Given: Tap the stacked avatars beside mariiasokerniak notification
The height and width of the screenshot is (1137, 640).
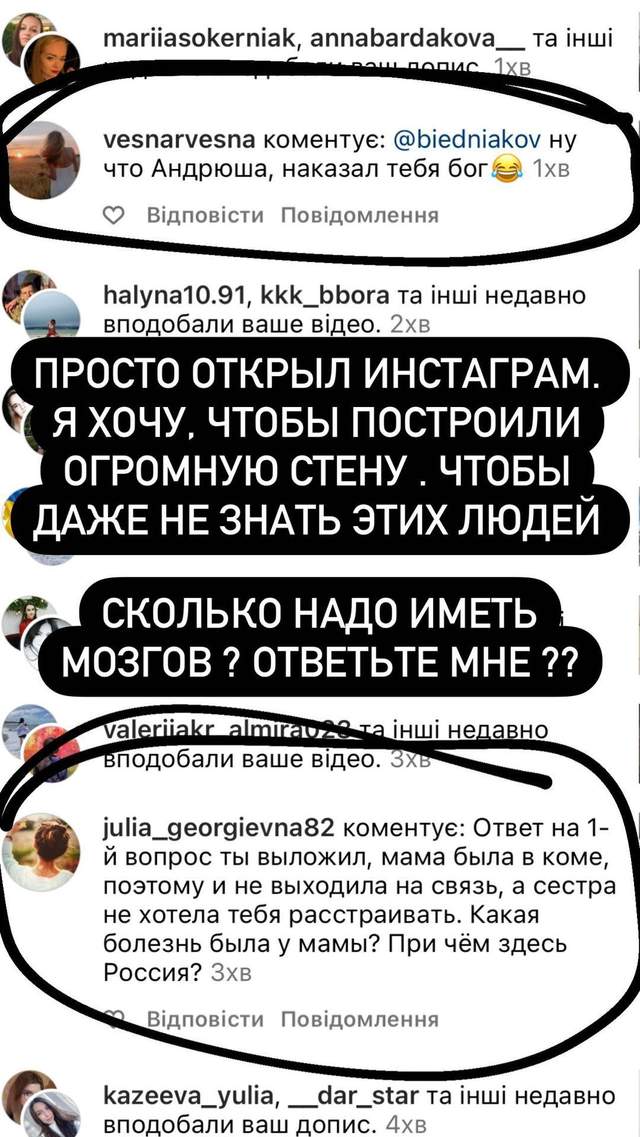Looking at the screenshot, I should [42, 49].
